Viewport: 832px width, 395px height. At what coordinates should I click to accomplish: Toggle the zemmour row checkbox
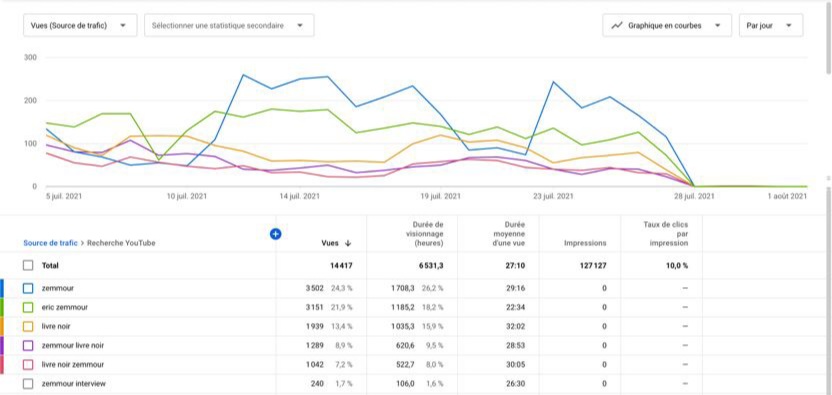pos(28,288)
